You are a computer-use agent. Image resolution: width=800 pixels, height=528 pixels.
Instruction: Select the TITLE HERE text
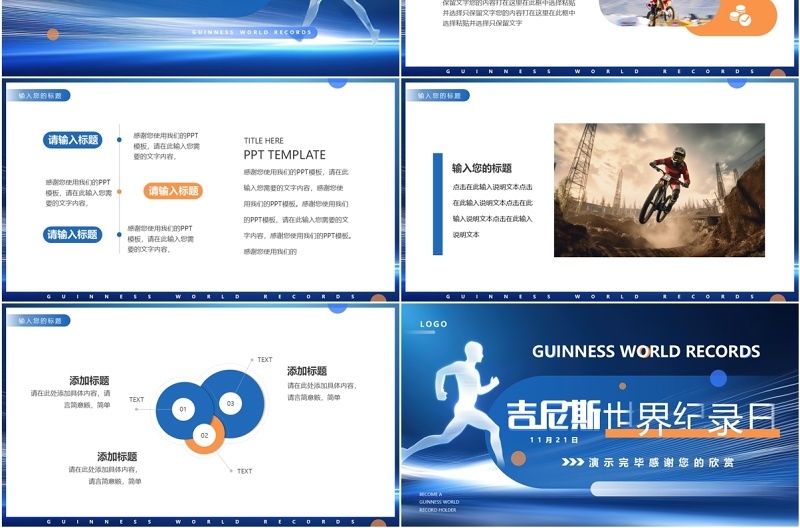[x=263, y=141]
